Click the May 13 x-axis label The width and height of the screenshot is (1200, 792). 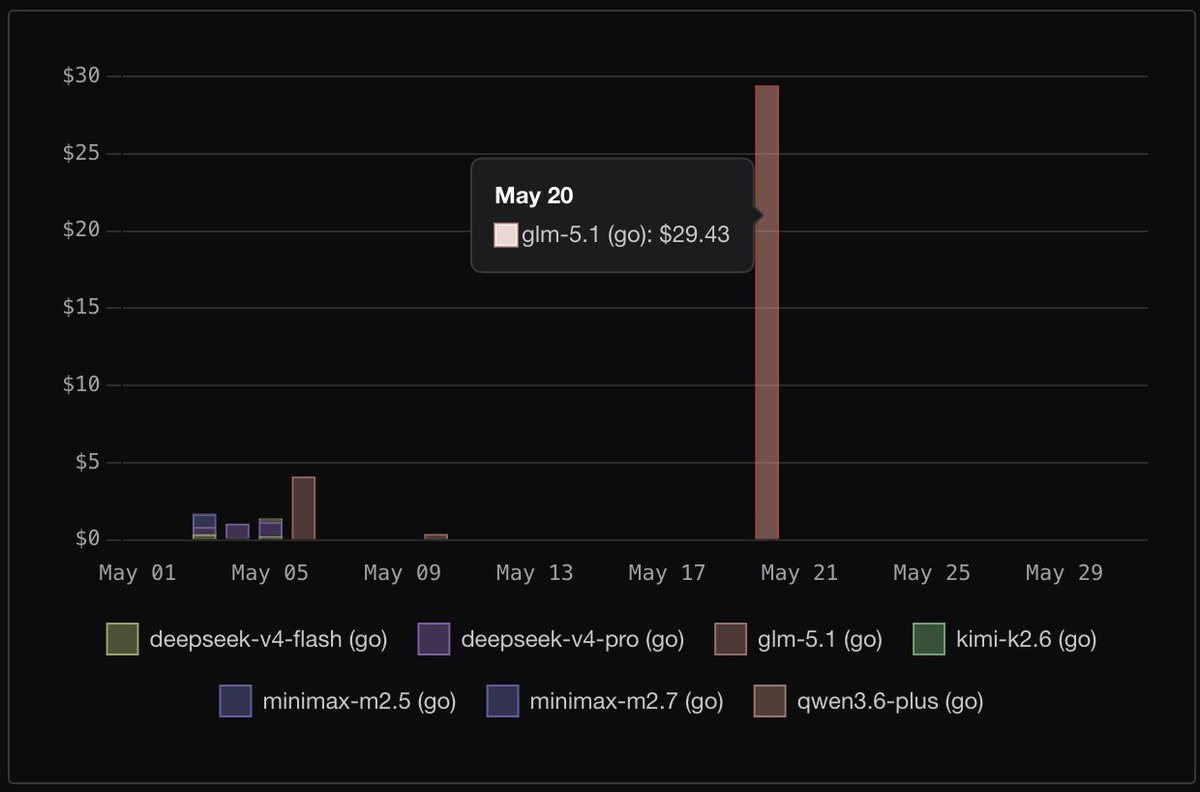535,573
